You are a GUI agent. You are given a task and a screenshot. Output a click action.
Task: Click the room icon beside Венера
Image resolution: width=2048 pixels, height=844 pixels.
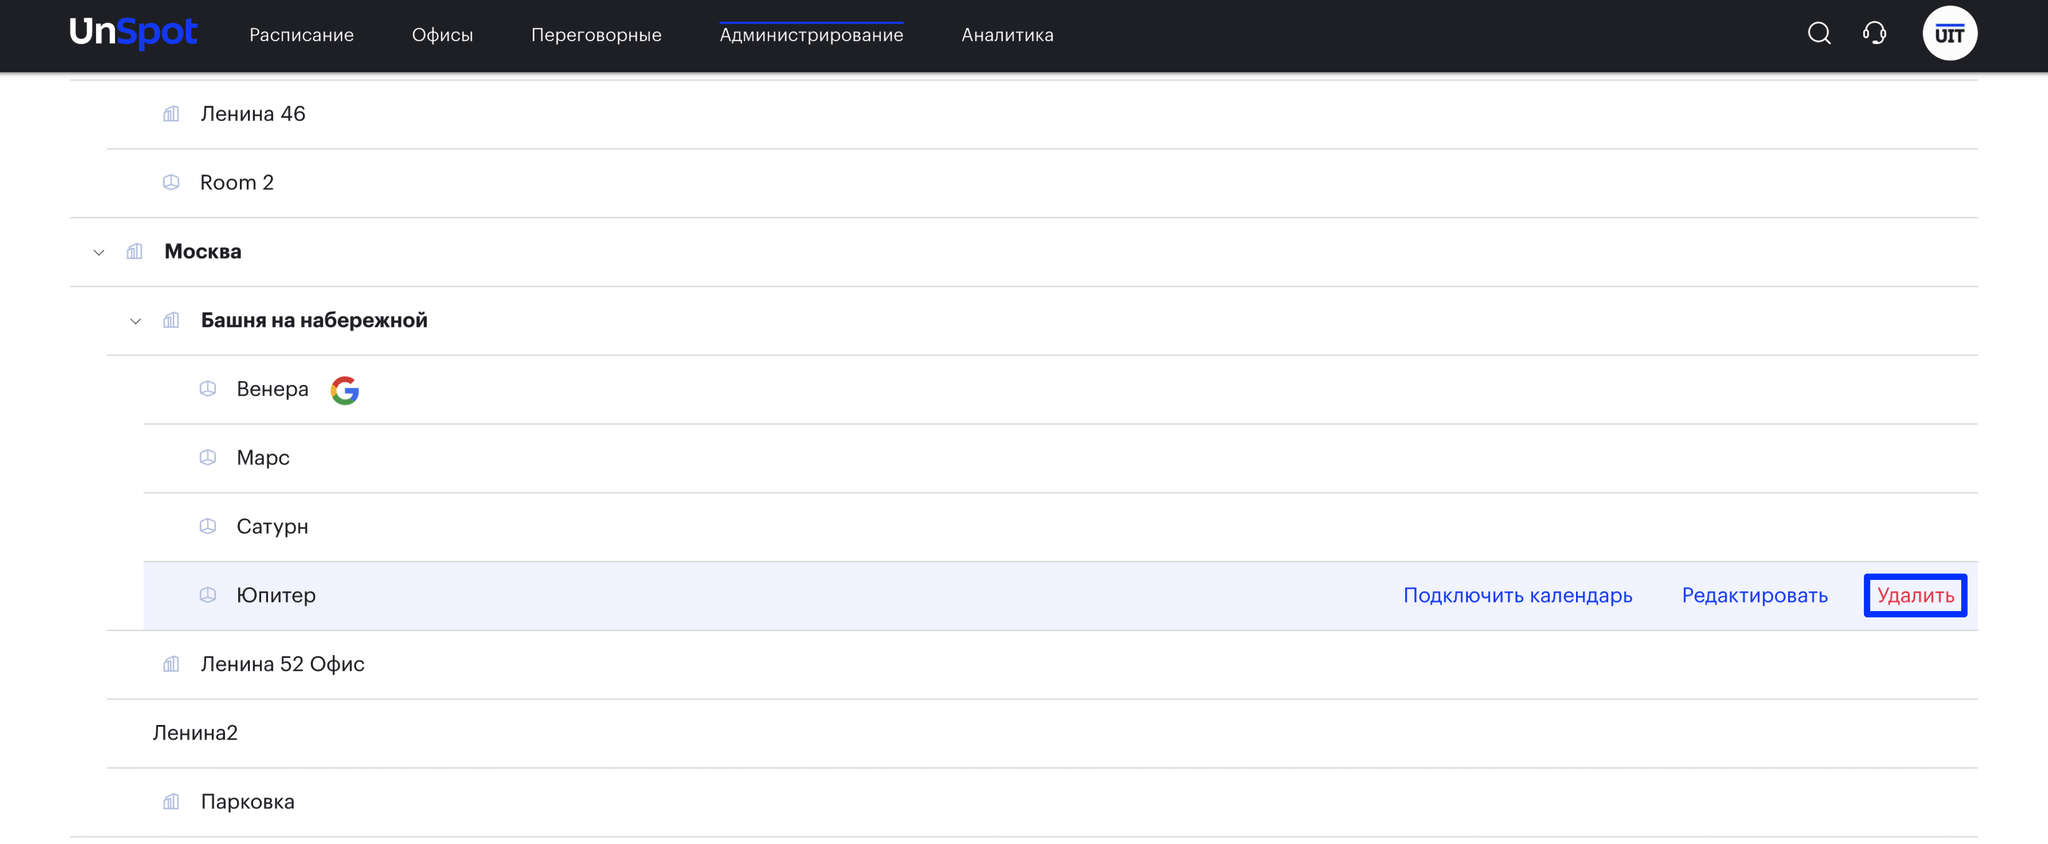coord(208,389)
